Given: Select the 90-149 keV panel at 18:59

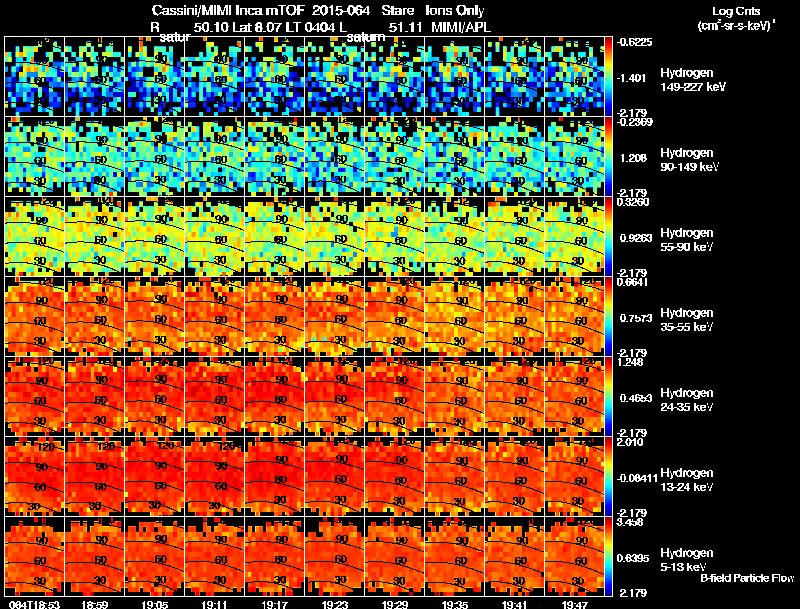Looking at the screenshot, I should [x=94, y=157].
